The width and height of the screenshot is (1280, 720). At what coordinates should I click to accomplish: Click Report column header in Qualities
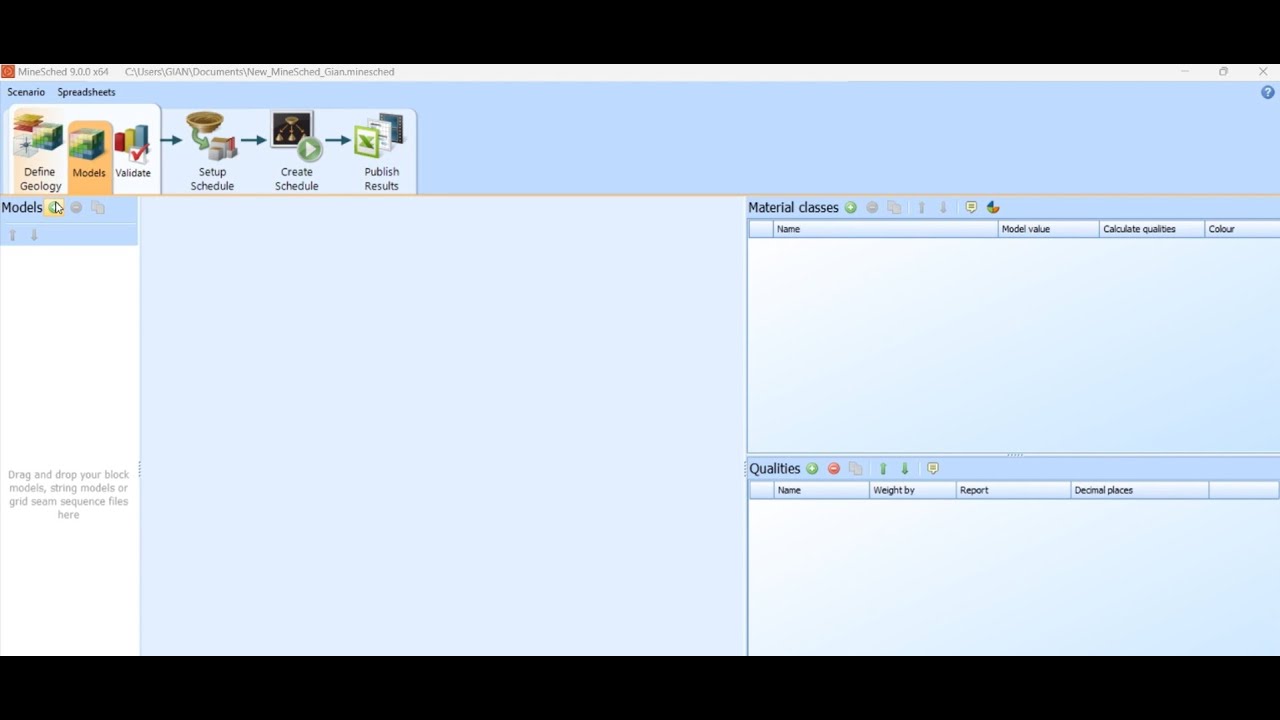[1013, 490]
